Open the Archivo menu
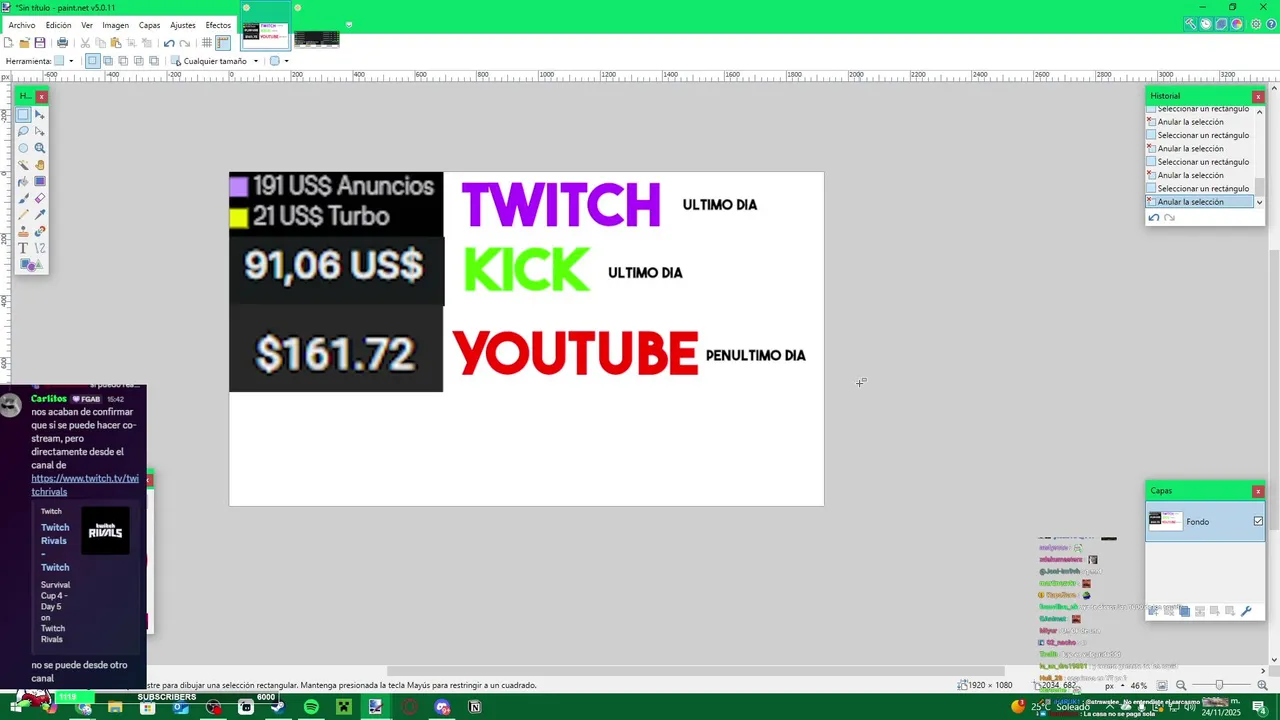This screenshot has width=1280, height=720. click(22, 25)
